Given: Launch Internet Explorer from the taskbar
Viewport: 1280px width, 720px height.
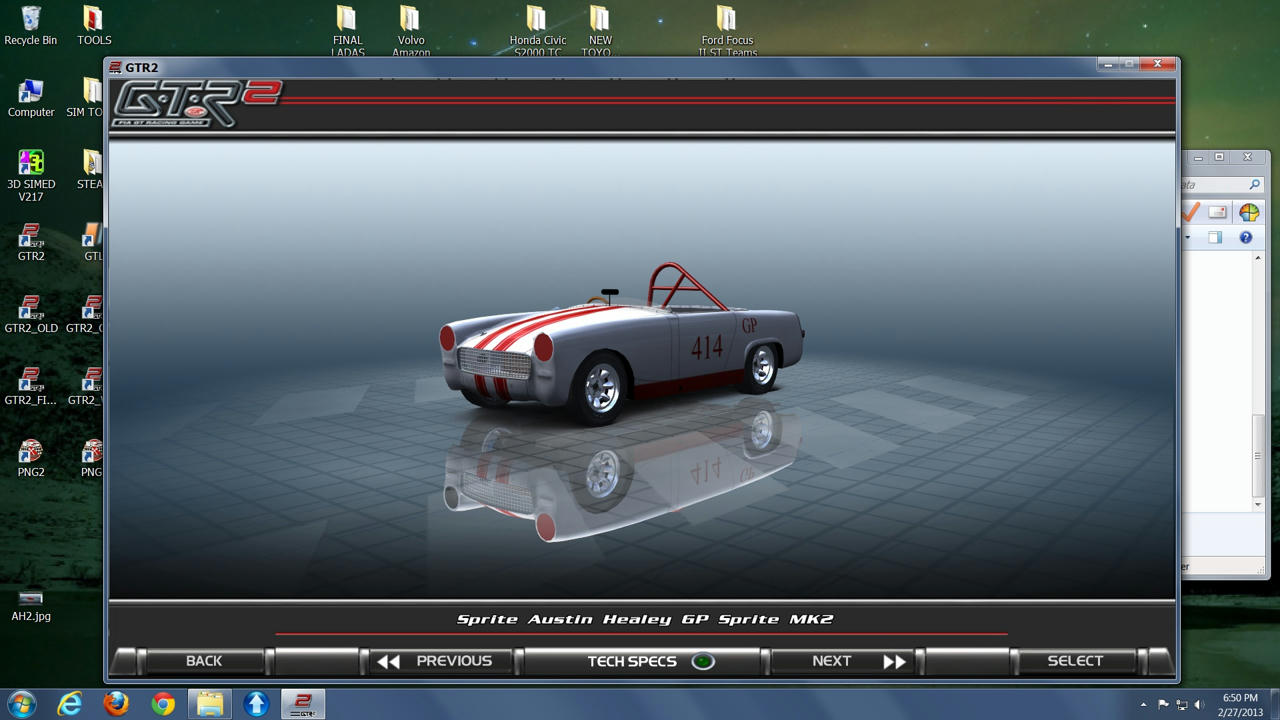Looking at the screenshot, I should (69, 704).
